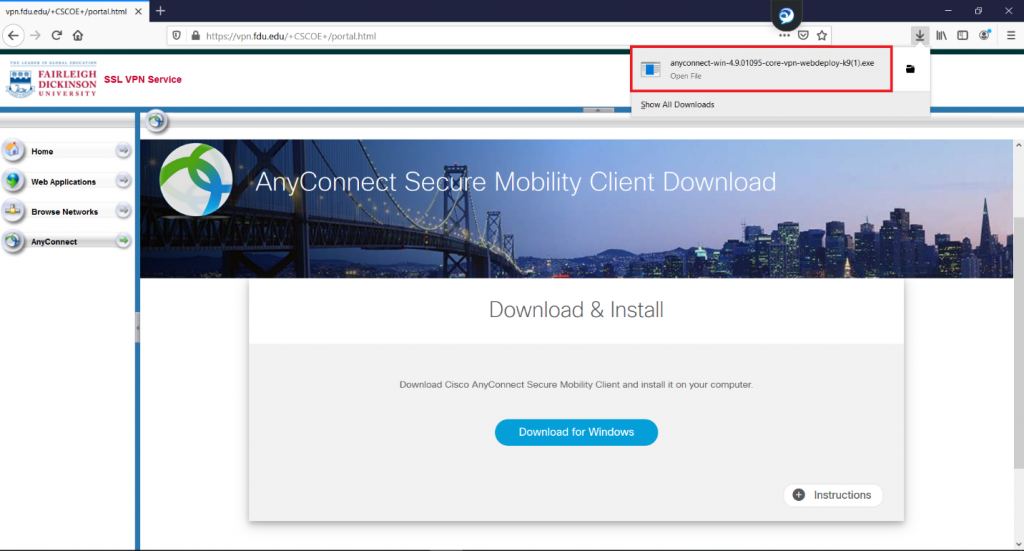Viewport: 1024px width, 551px height.
Task: Click the scrollbar down arrow
Action: click(x=1018, y=544)
